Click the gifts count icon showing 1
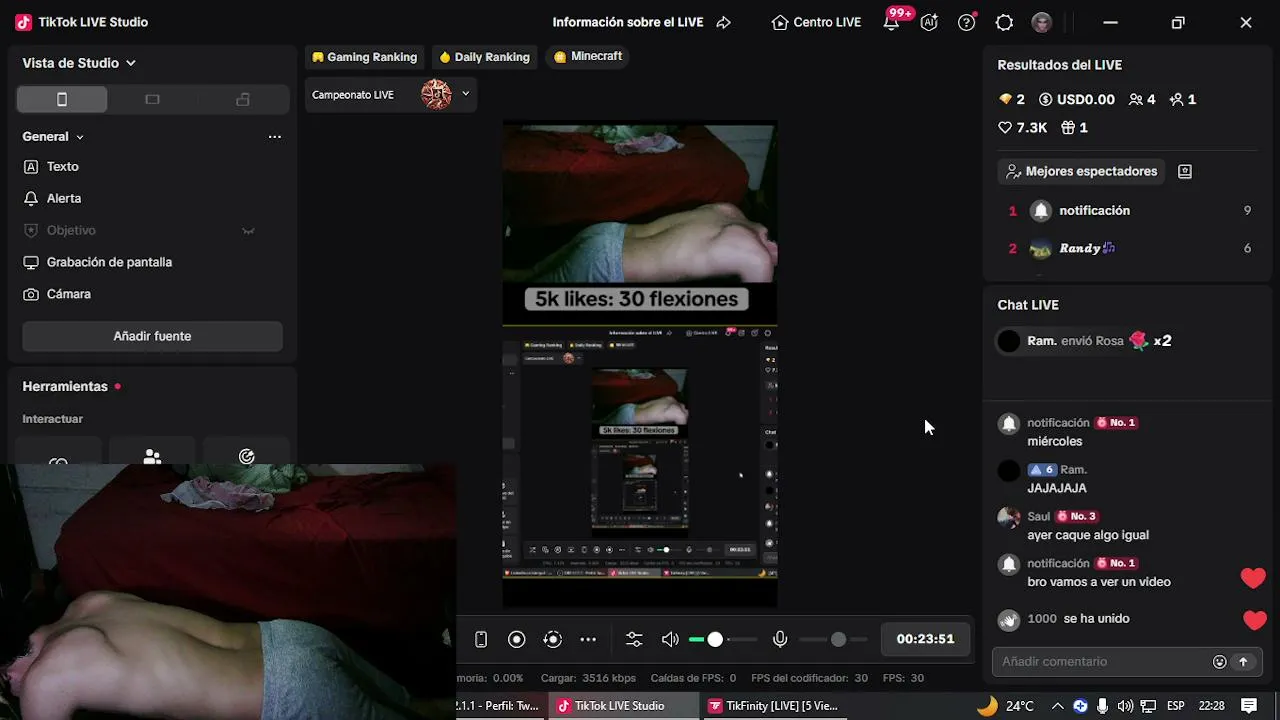 click(x=1074, y=128)
